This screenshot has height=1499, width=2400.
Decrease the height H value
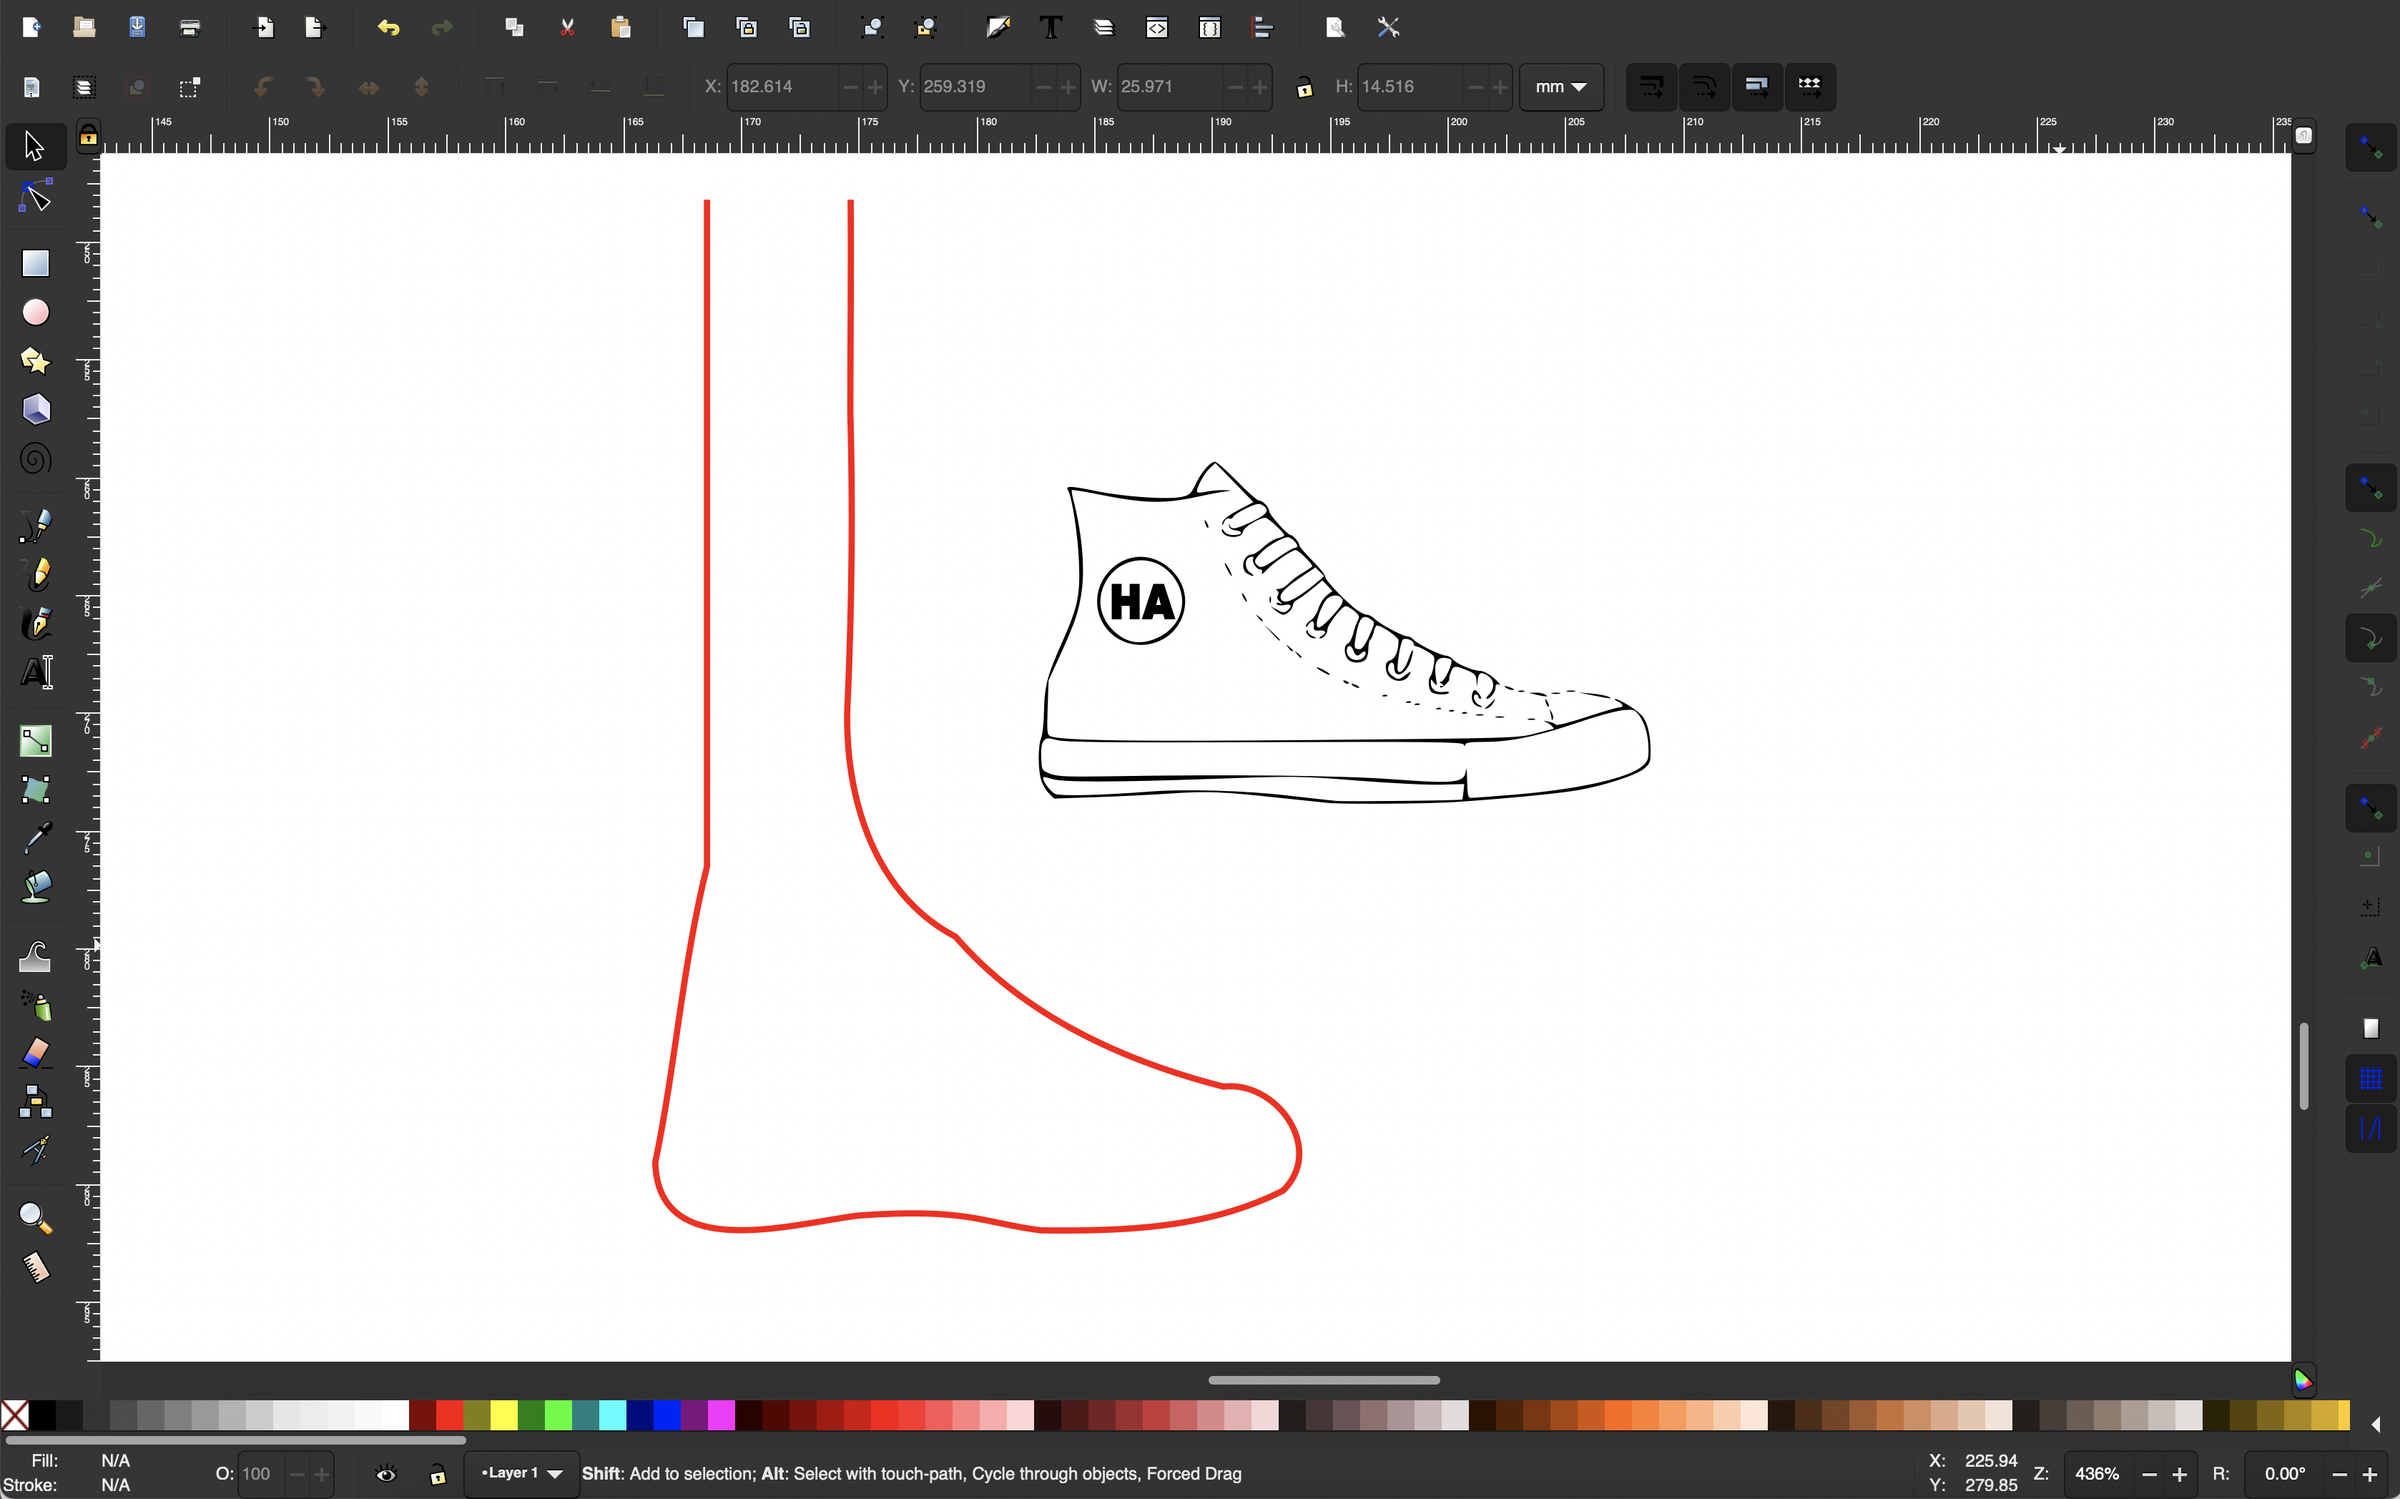click(x=1475, y=88)
